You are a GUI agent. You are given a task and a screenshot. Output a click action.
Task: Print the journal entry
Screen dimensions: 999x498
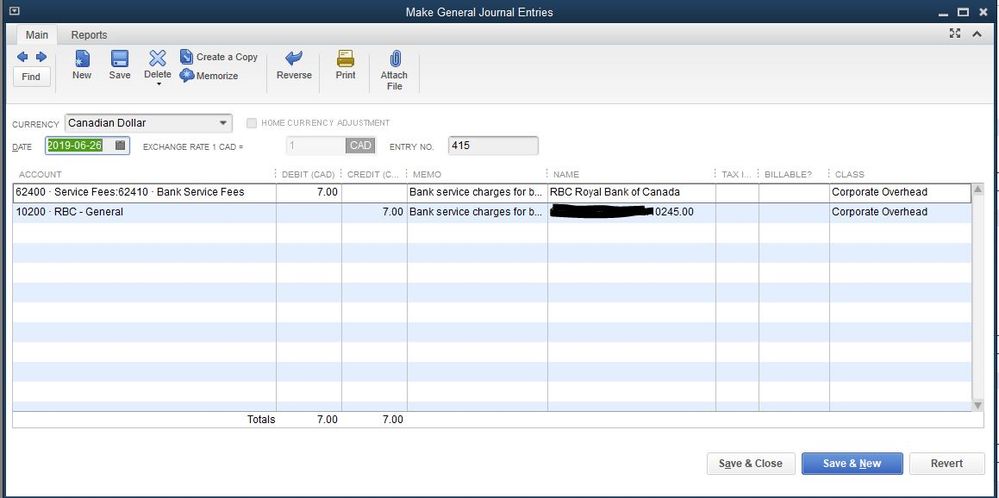[x=345, y=65]
